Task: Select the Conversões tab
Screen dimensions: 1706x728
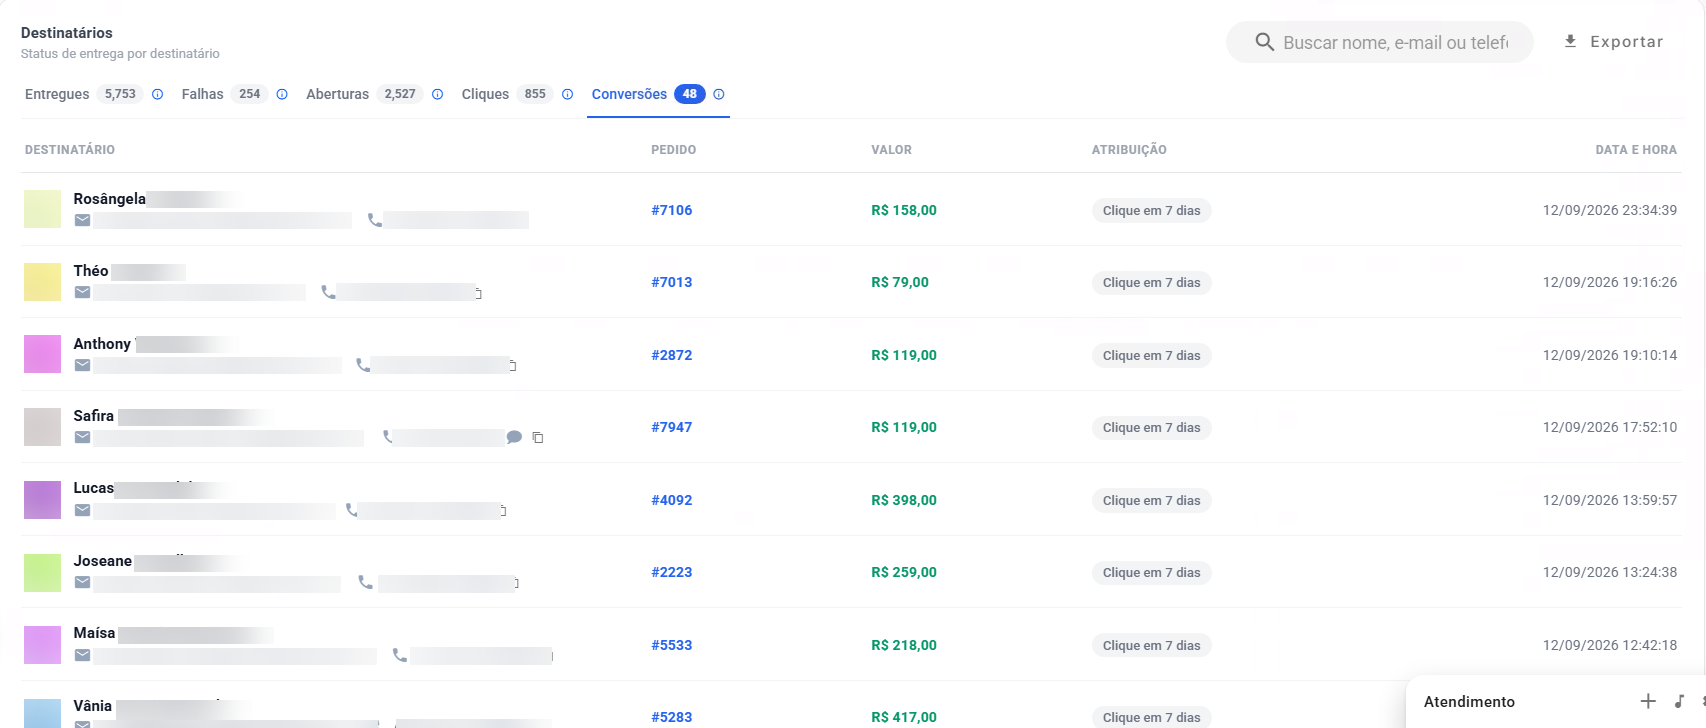Action: (648, 94)
